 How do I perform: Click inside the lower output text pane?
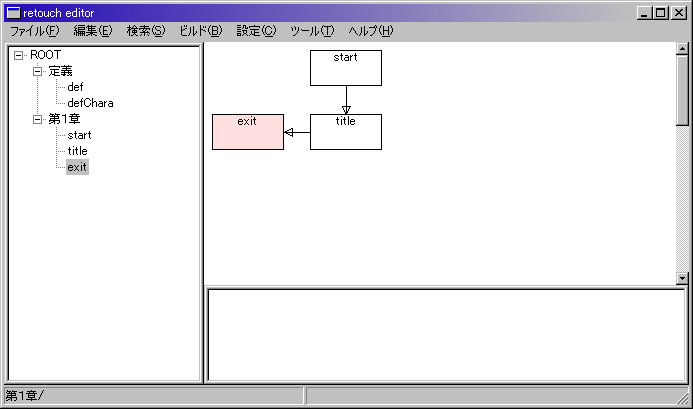(446, 335)
